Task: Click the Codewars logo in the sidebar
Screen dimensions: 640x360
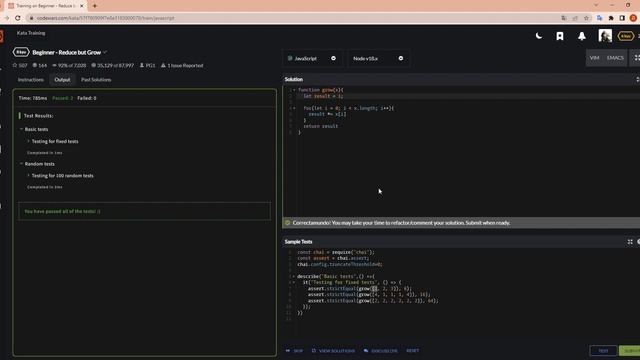Action: 2,36
